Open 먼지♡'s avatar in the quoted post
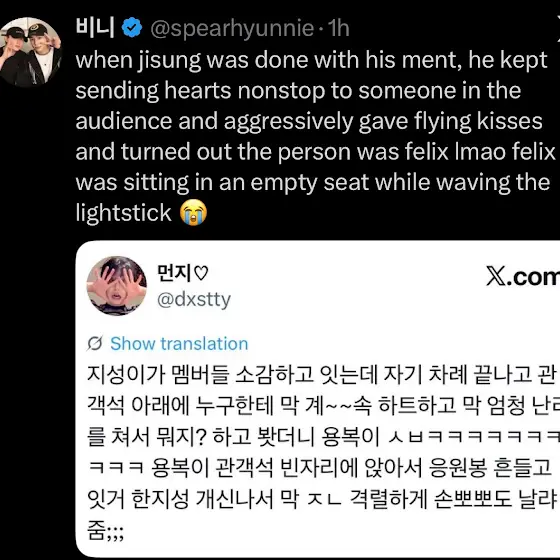 pyautogui.click(x=117, y=285)
